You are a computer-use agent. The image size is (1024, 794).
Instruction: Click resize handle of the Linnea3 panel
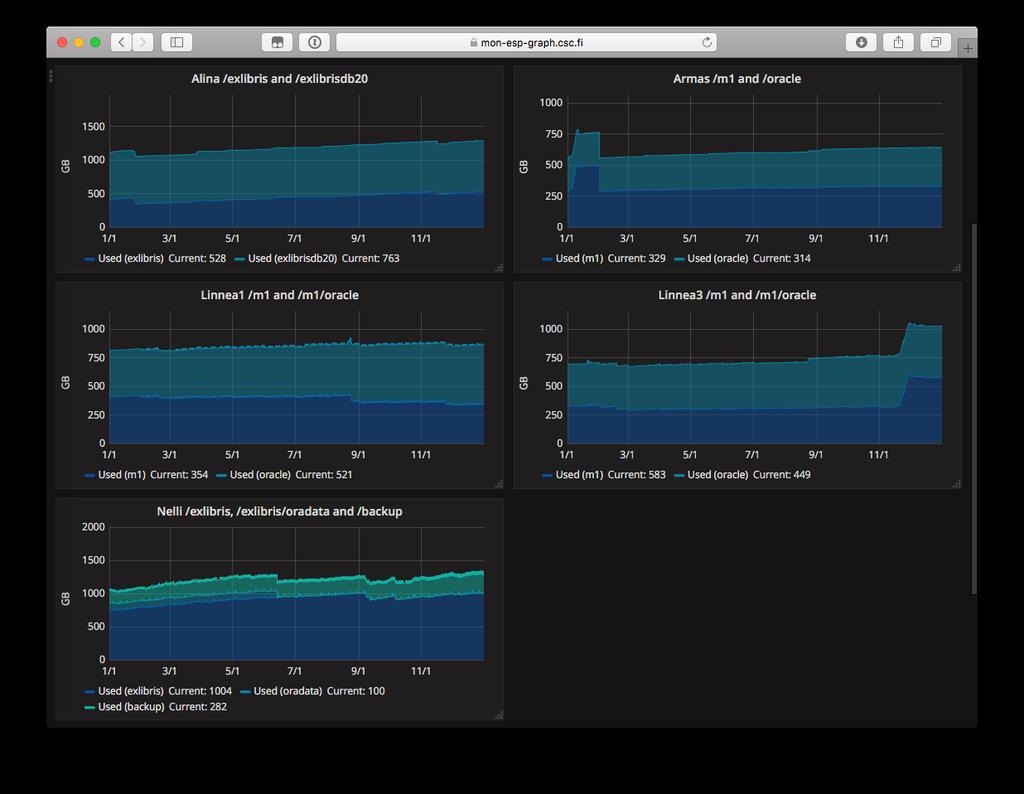click(x=957, y=484)
